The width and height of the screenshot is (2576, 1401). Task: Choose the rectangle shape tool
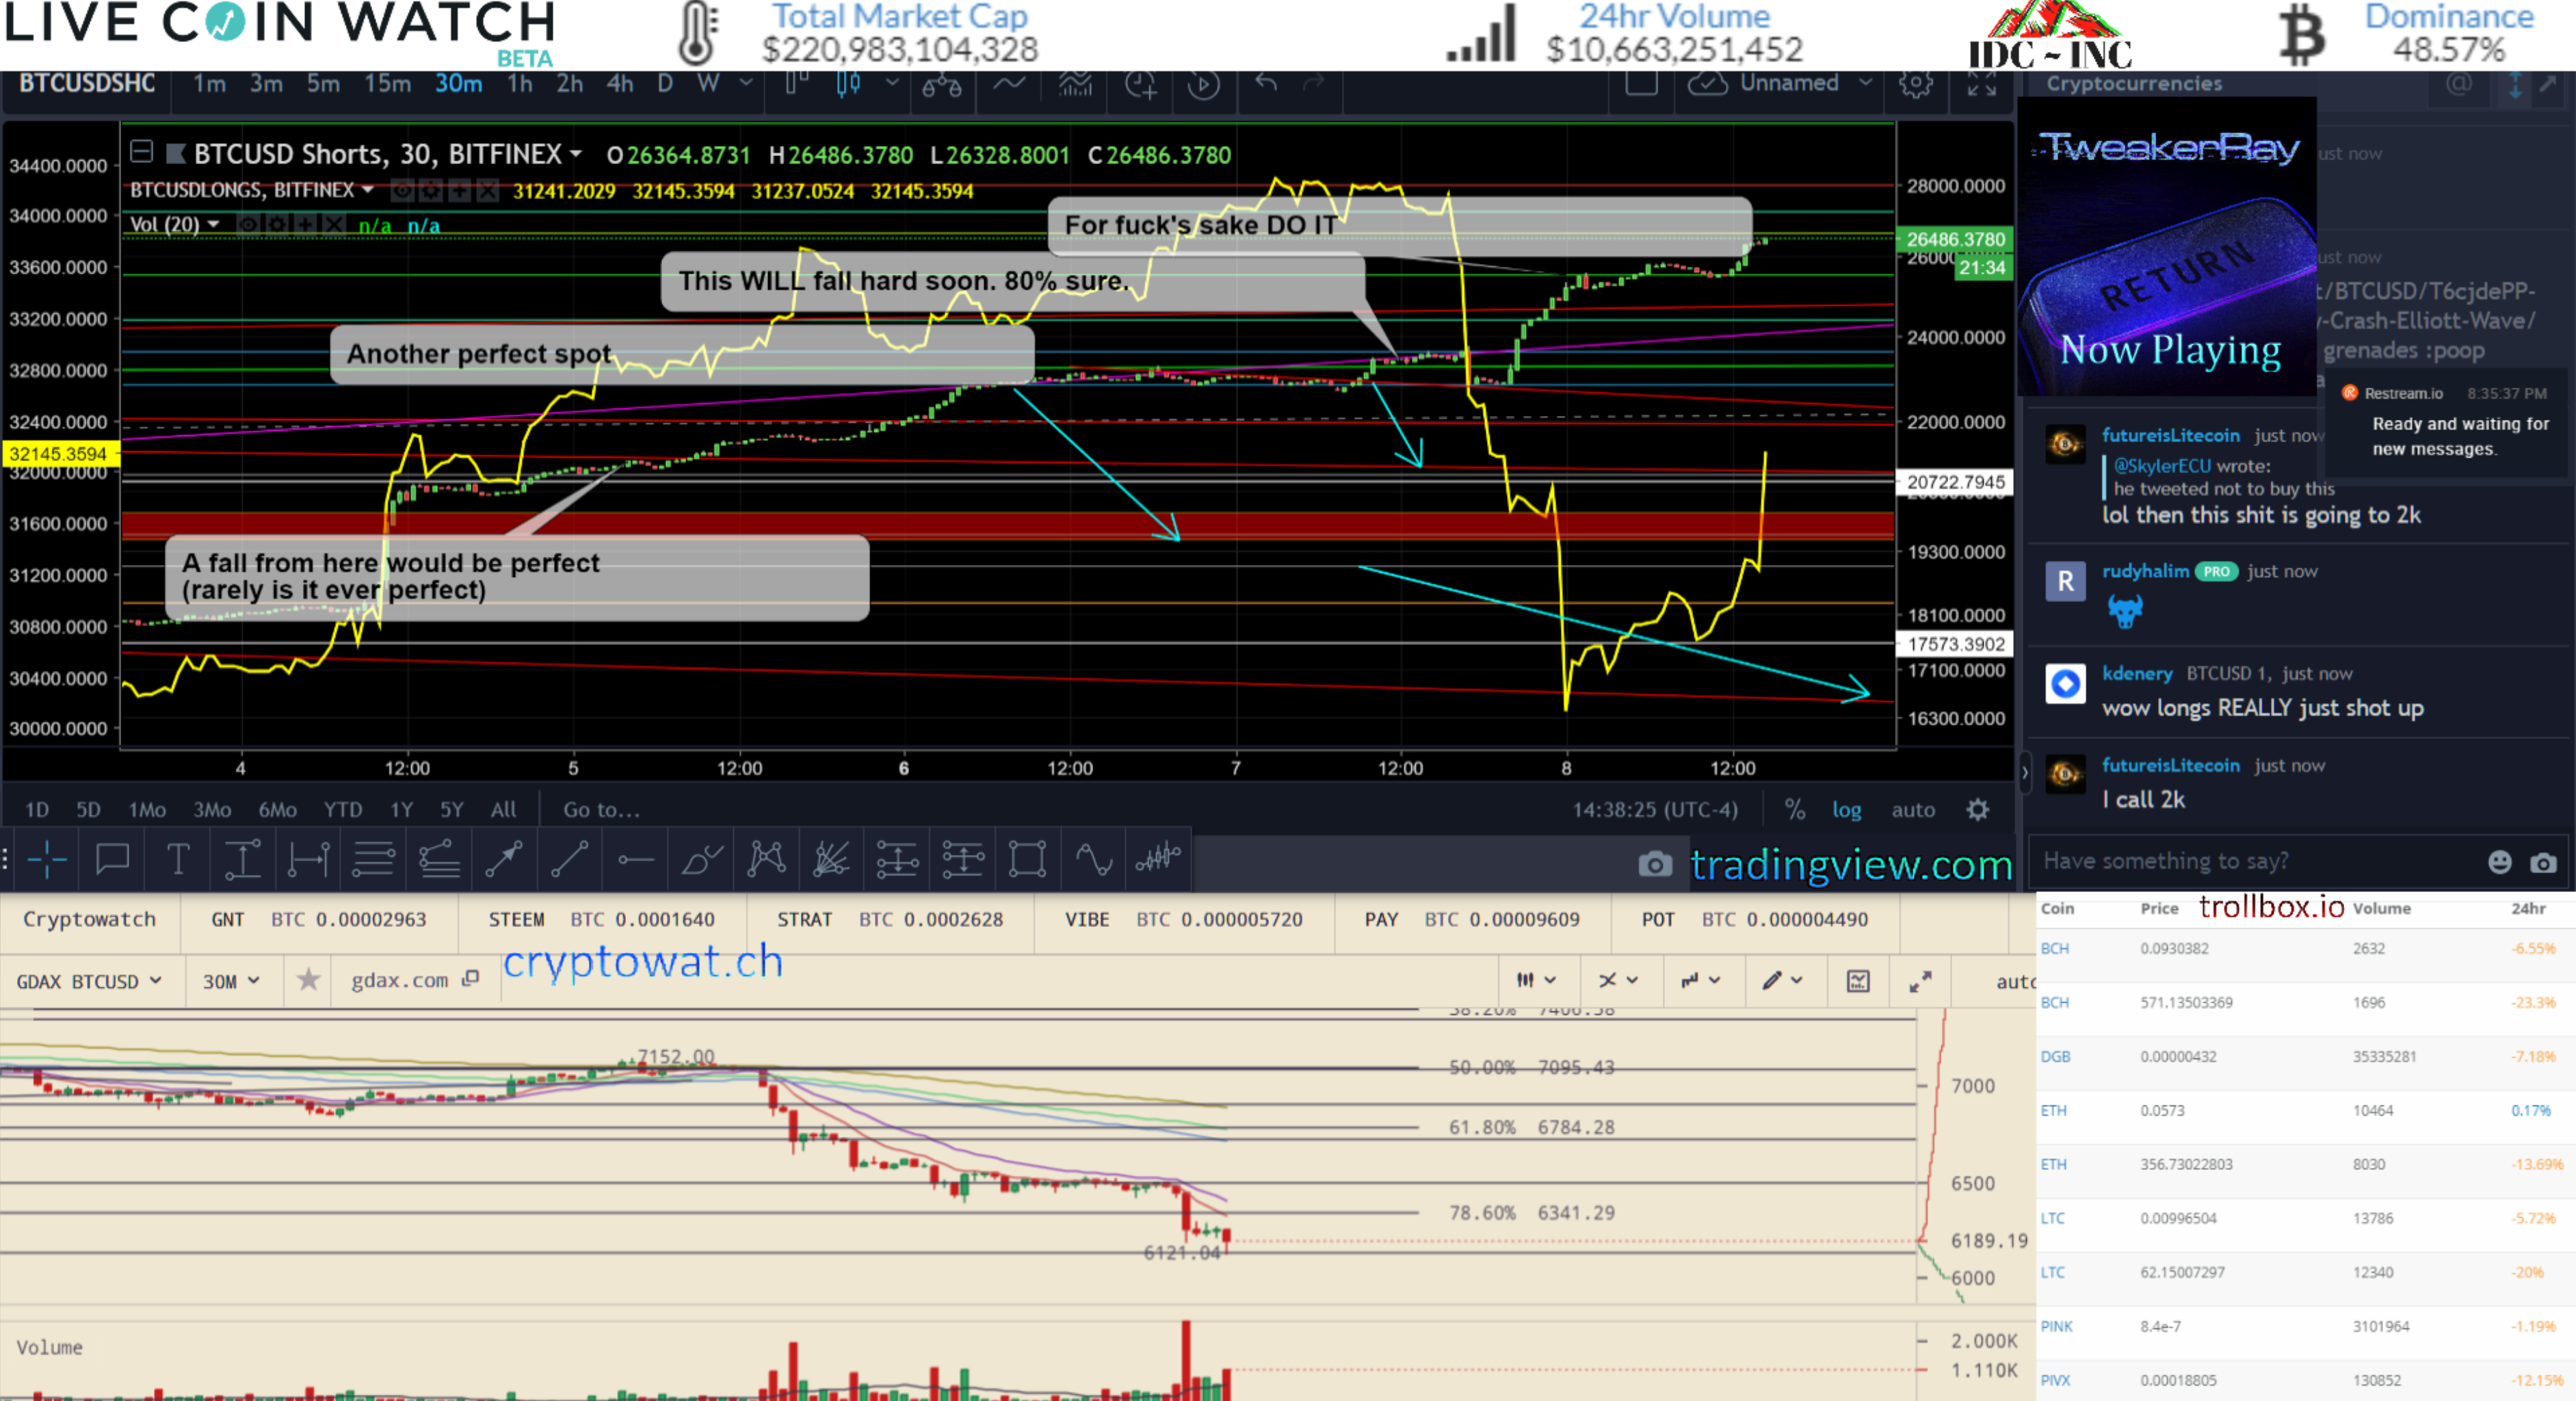(x=1027, y=859)
